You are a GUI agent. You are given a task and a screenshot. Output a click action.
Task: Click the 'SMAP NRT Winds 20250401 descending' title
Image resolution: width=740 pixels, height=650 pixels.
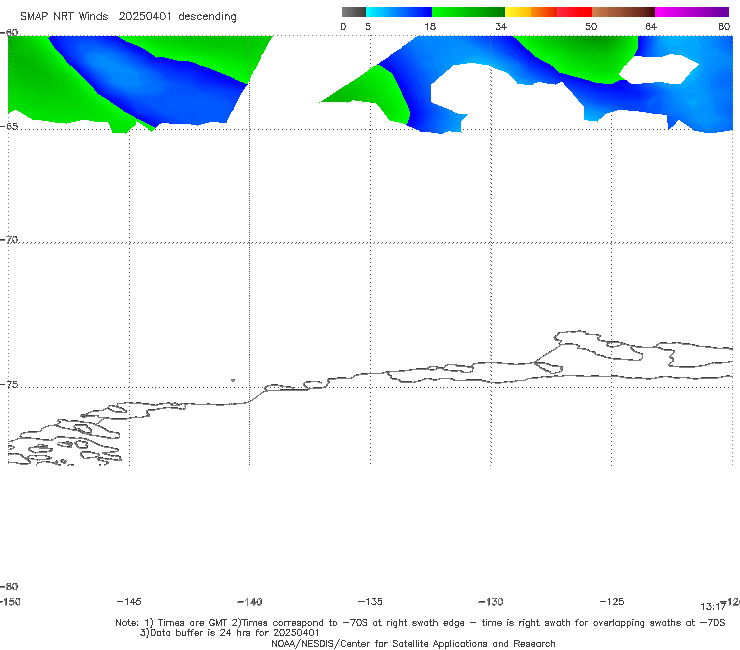128,16
